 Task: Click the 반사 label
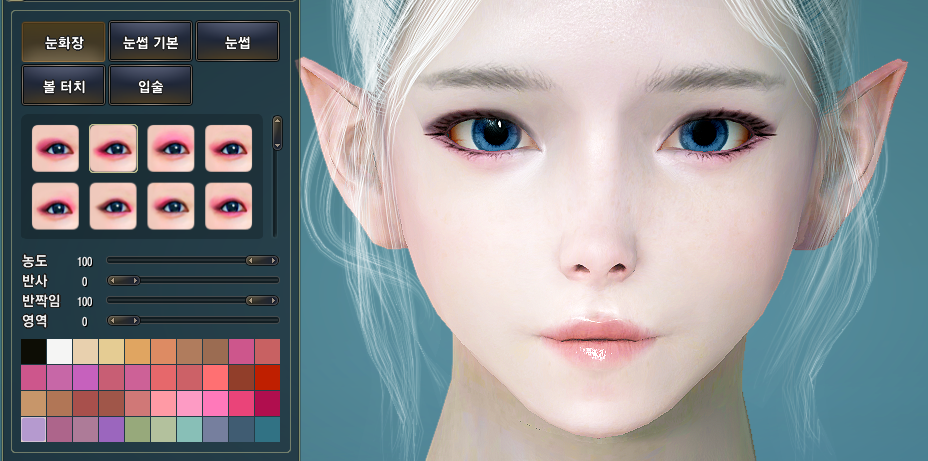[35, 281]
